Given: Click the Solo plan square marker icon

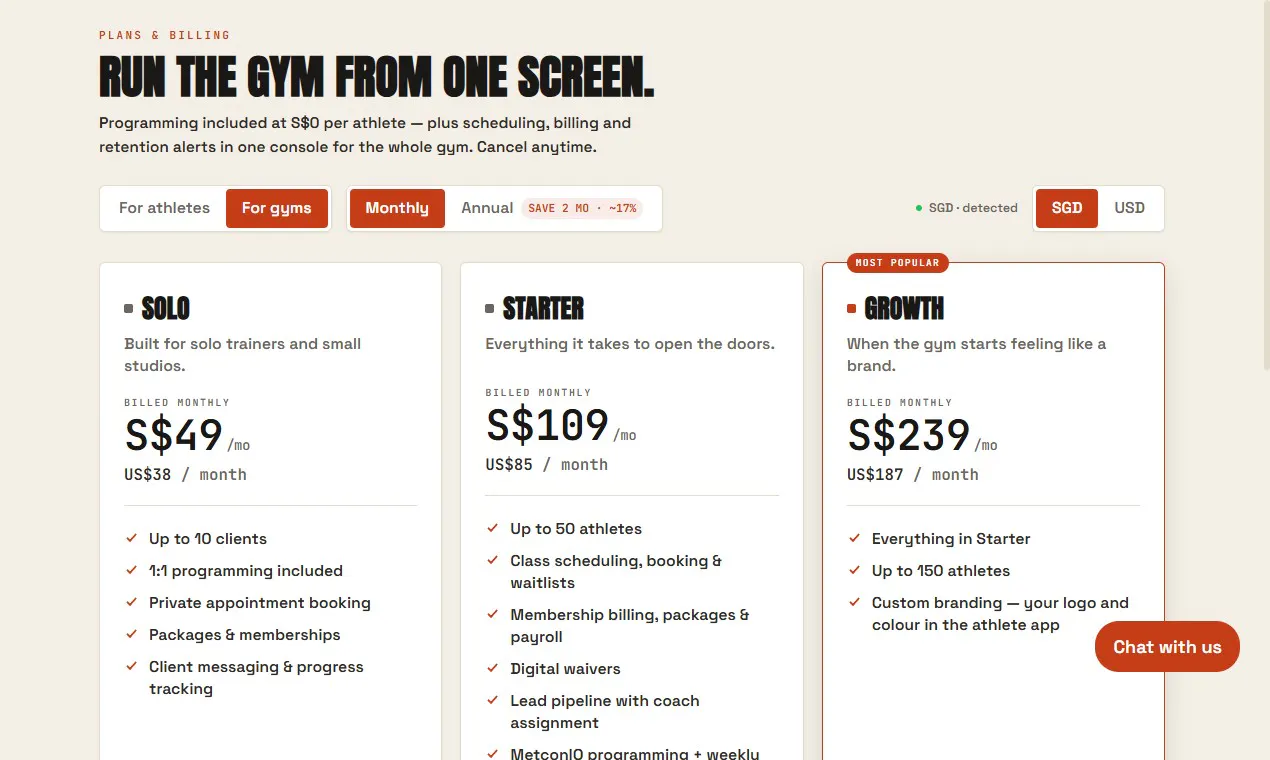Looking at the screenshot, I should click(x=129, y=308).
